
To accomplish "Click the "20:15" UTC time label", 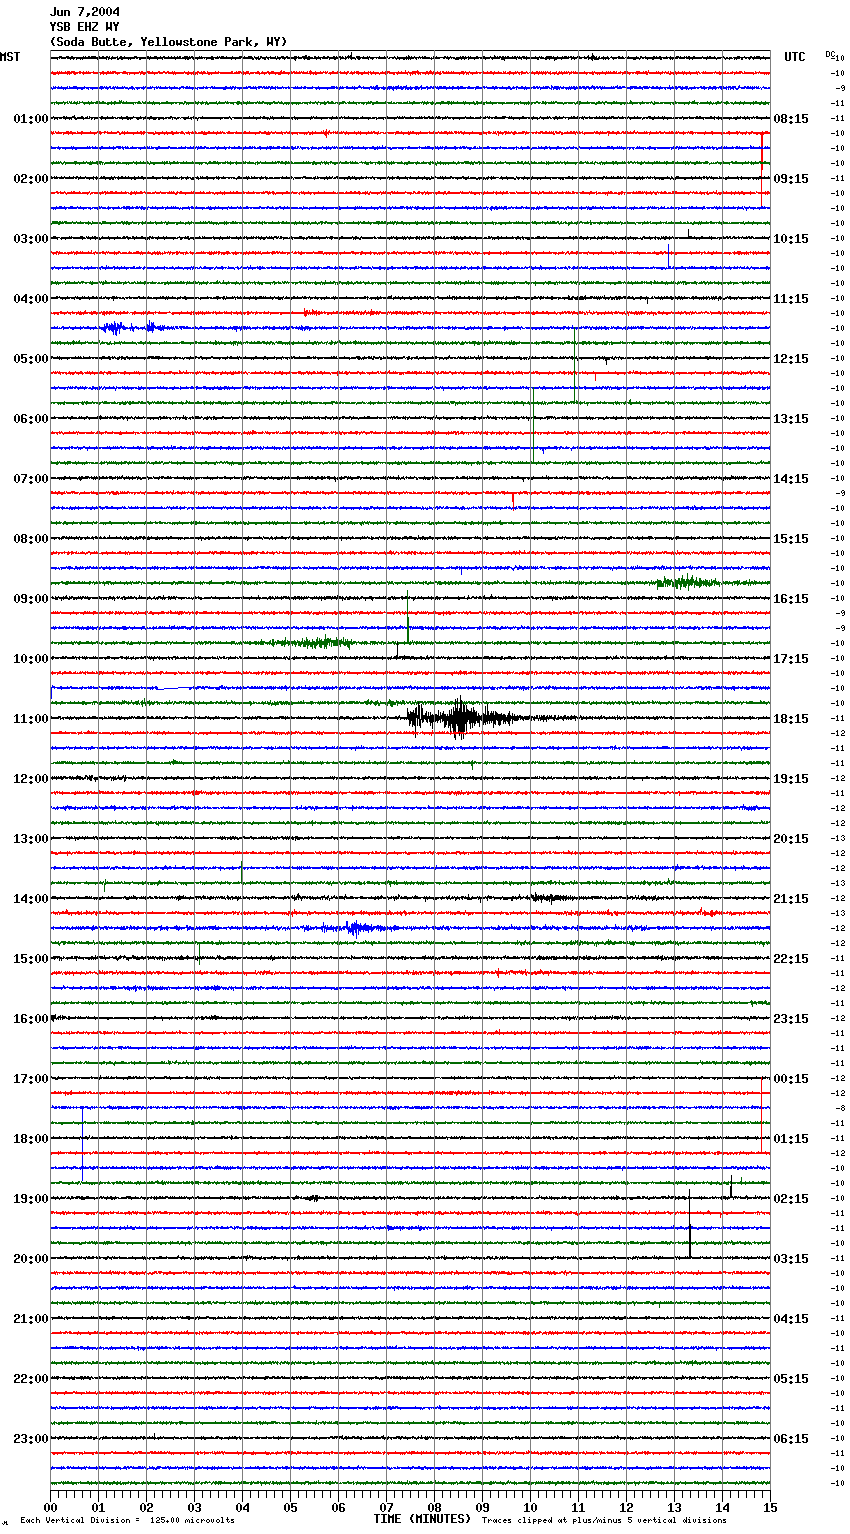I will [791, 839].
